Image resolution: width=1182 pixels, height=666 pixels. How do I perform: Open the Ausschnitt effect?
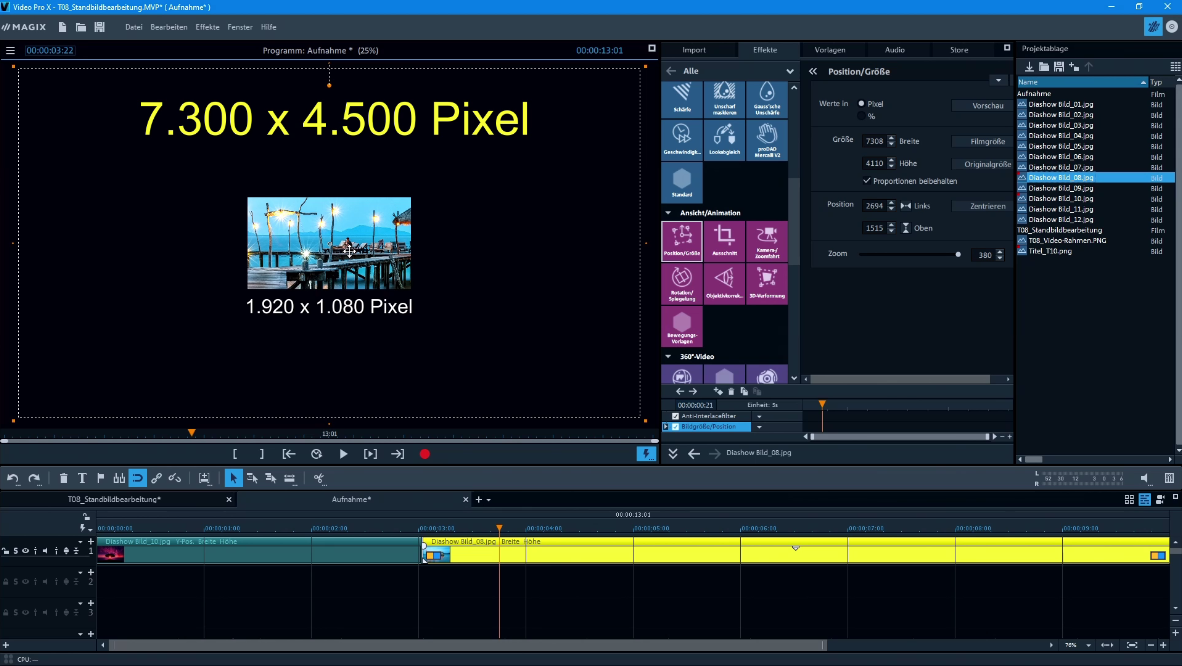pyautogui.click(x=723, y=240)
